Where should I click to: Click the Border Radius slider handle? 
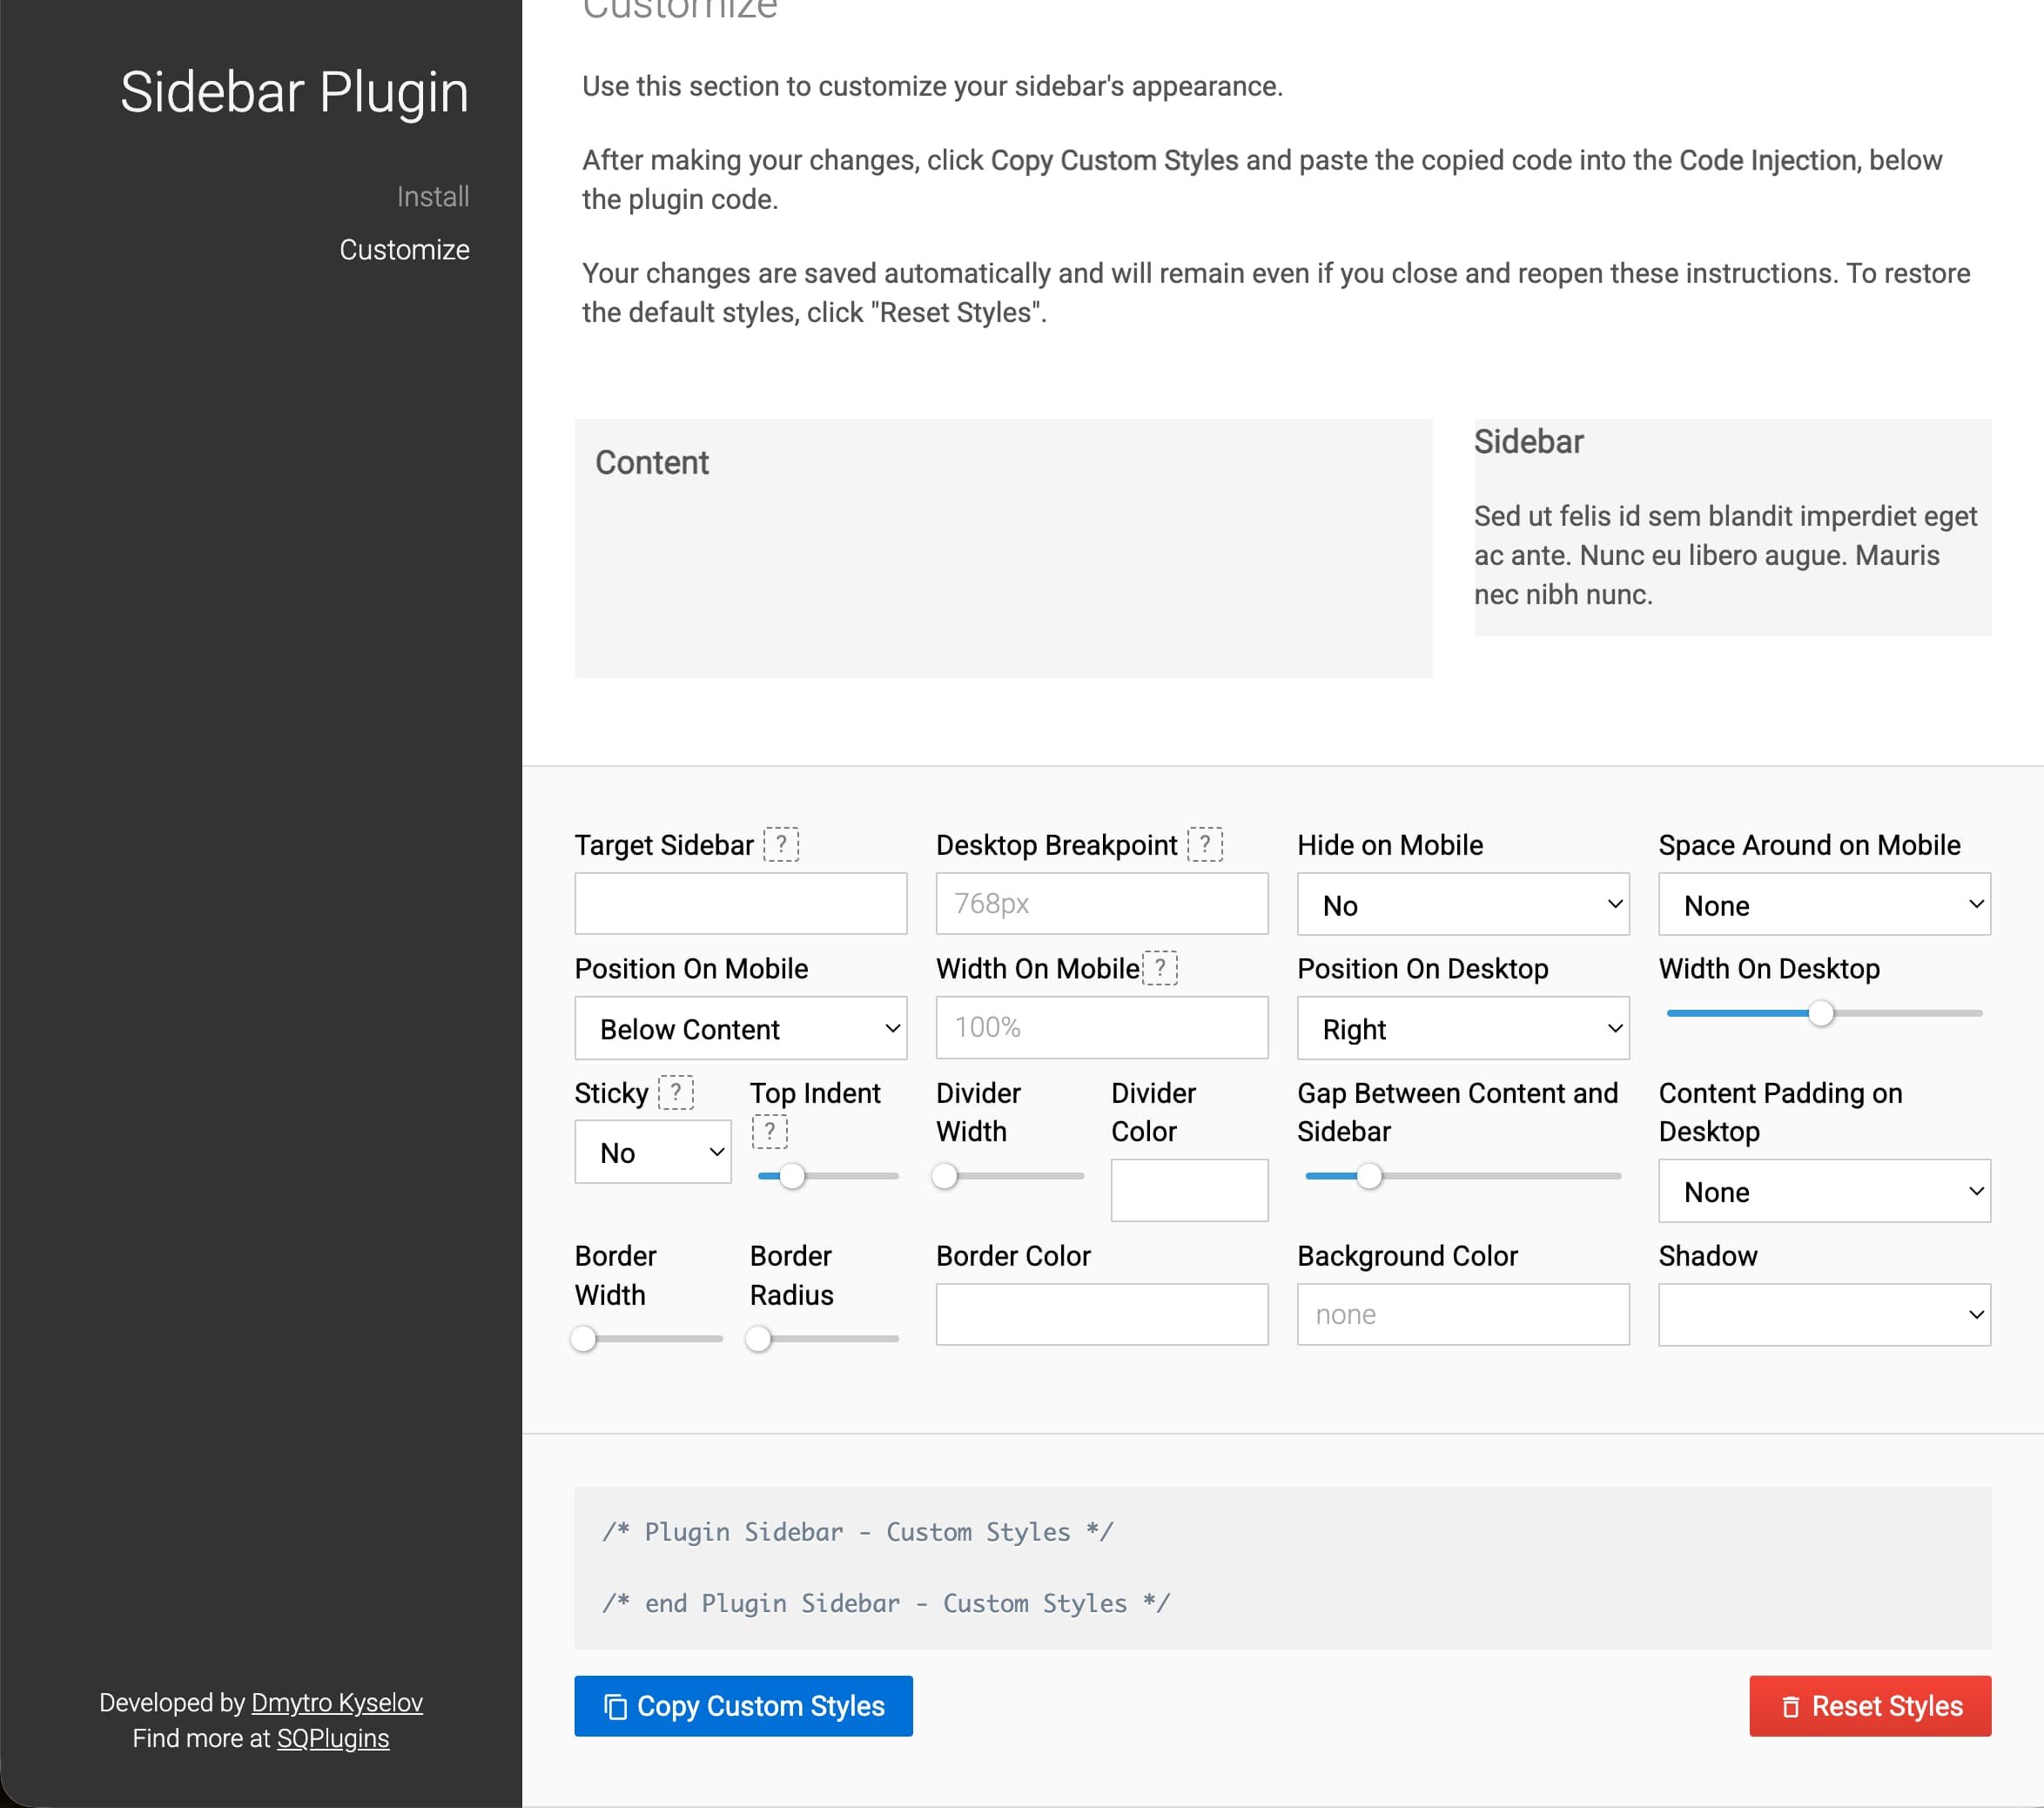[x=759, y=1338]
